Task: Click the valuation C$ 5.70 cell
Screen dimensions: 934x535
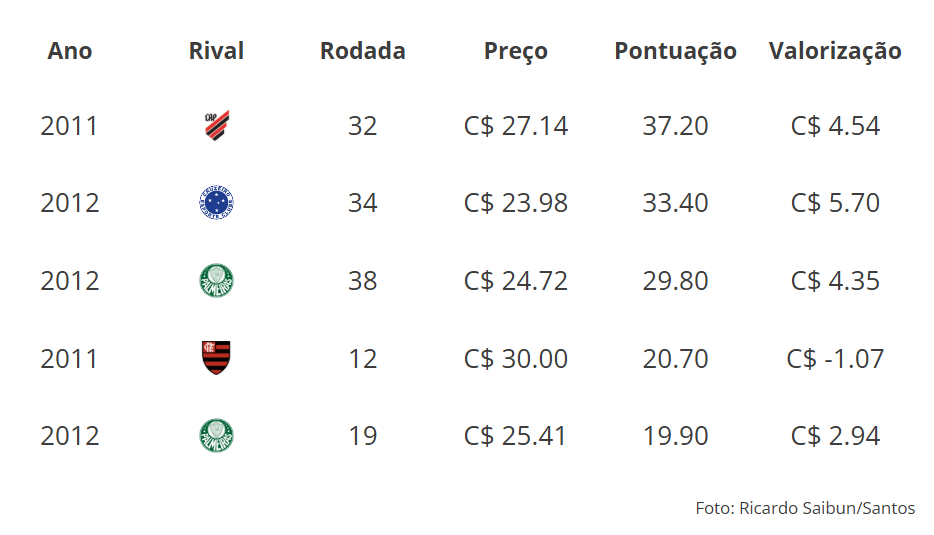Action: click(835, 203)
